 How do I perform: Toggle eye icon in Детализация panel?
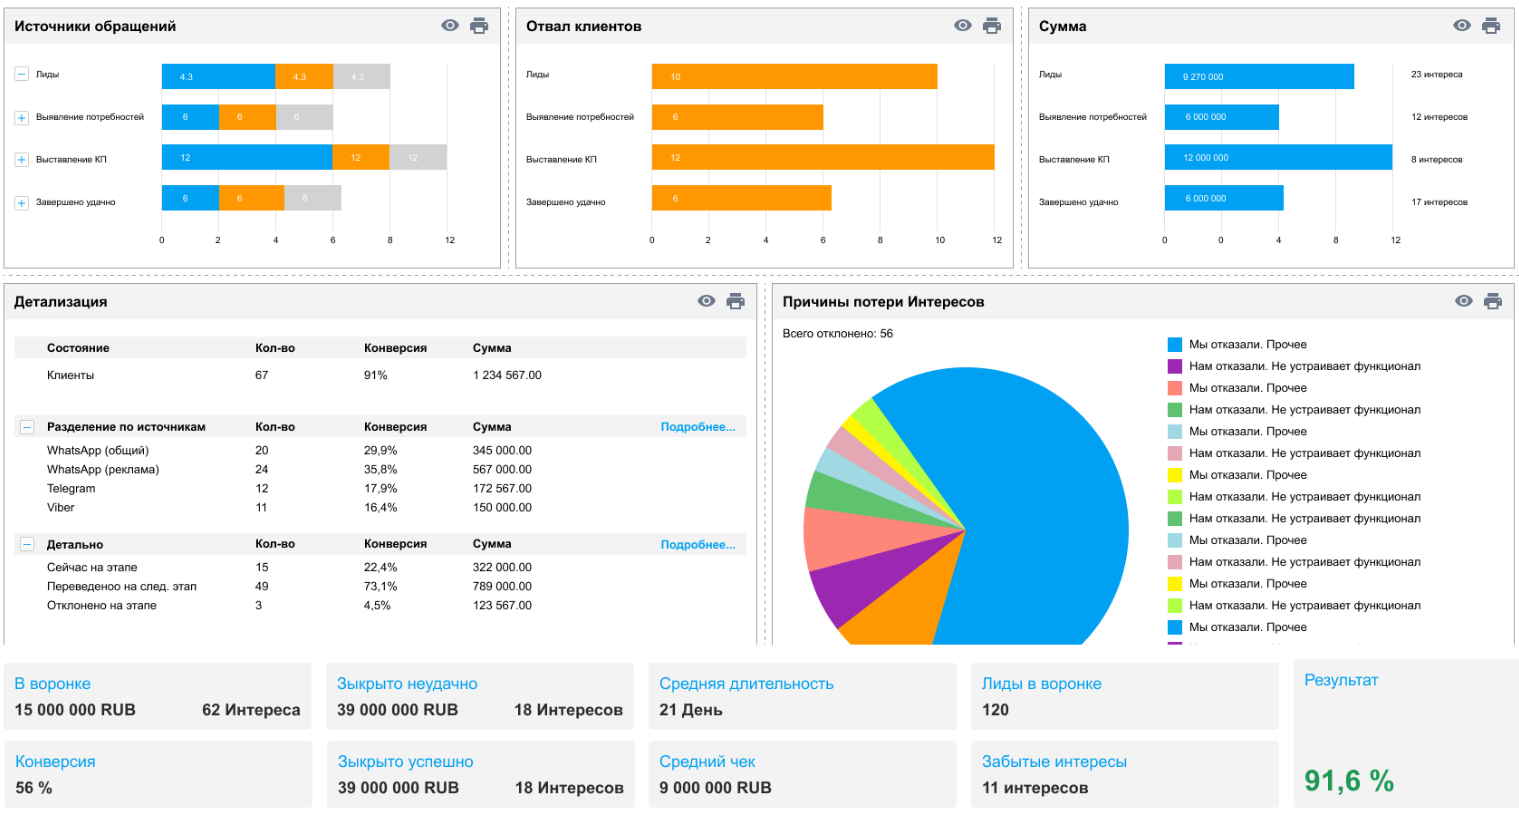(x=706, y=301)
